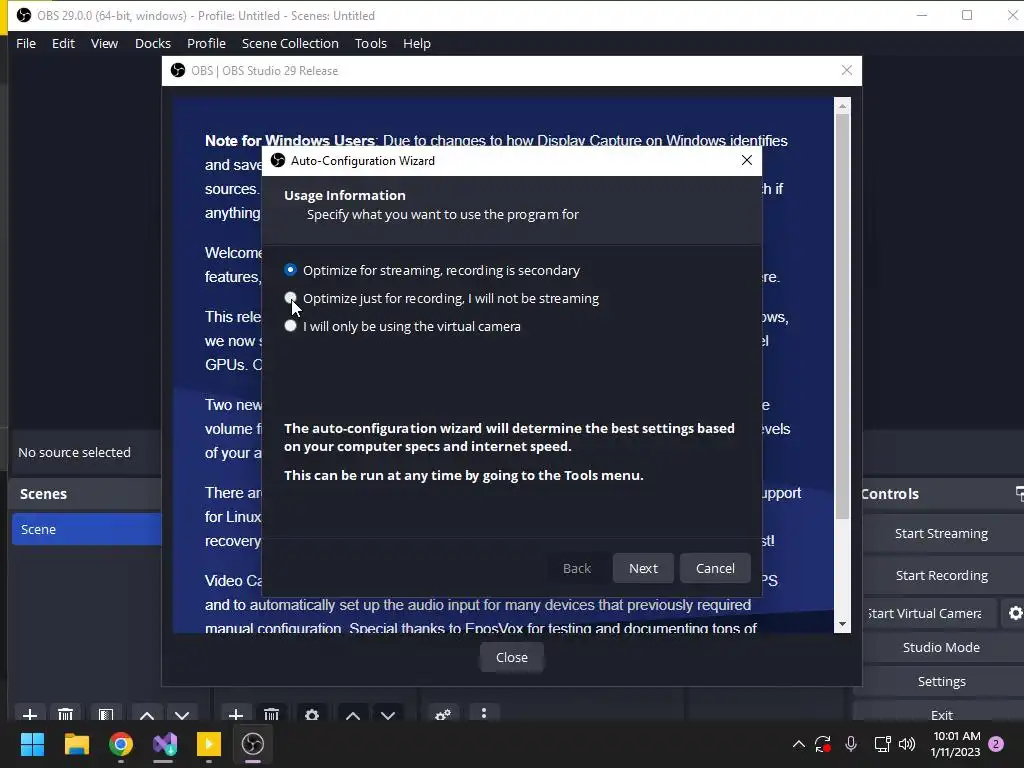Click OBS Studio taskbar icon

click(x=253, y=744)
